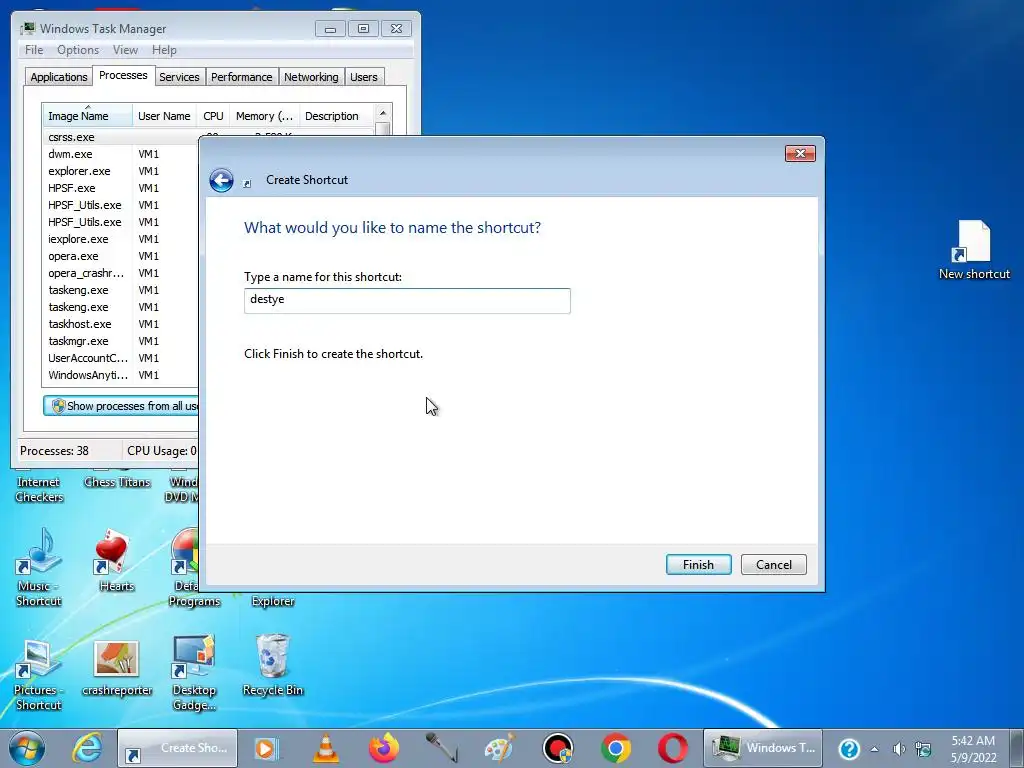Open the Paint palette taskbar icon
This screenshot has height=768, width=1024.
(x=500, y=748)
